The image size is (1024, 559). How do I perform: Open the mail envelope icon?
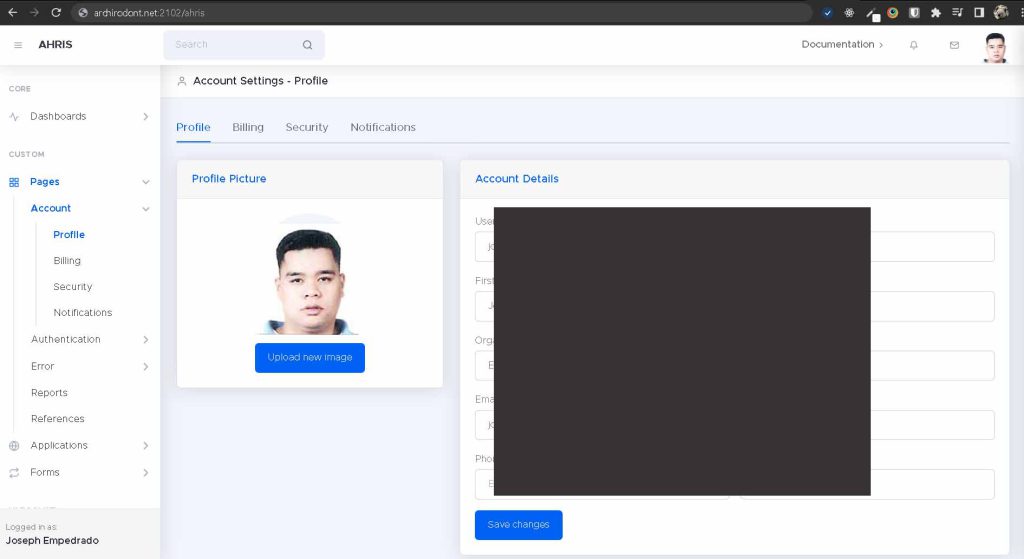tap(954, 45)
